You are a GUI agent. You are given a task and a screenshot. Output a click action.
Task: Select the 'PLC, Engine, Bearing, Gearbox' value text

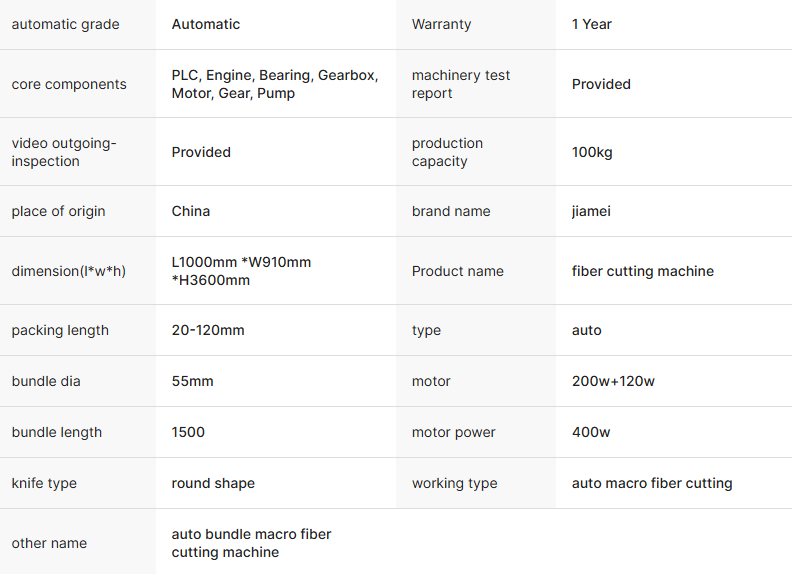tap(275, 75)
